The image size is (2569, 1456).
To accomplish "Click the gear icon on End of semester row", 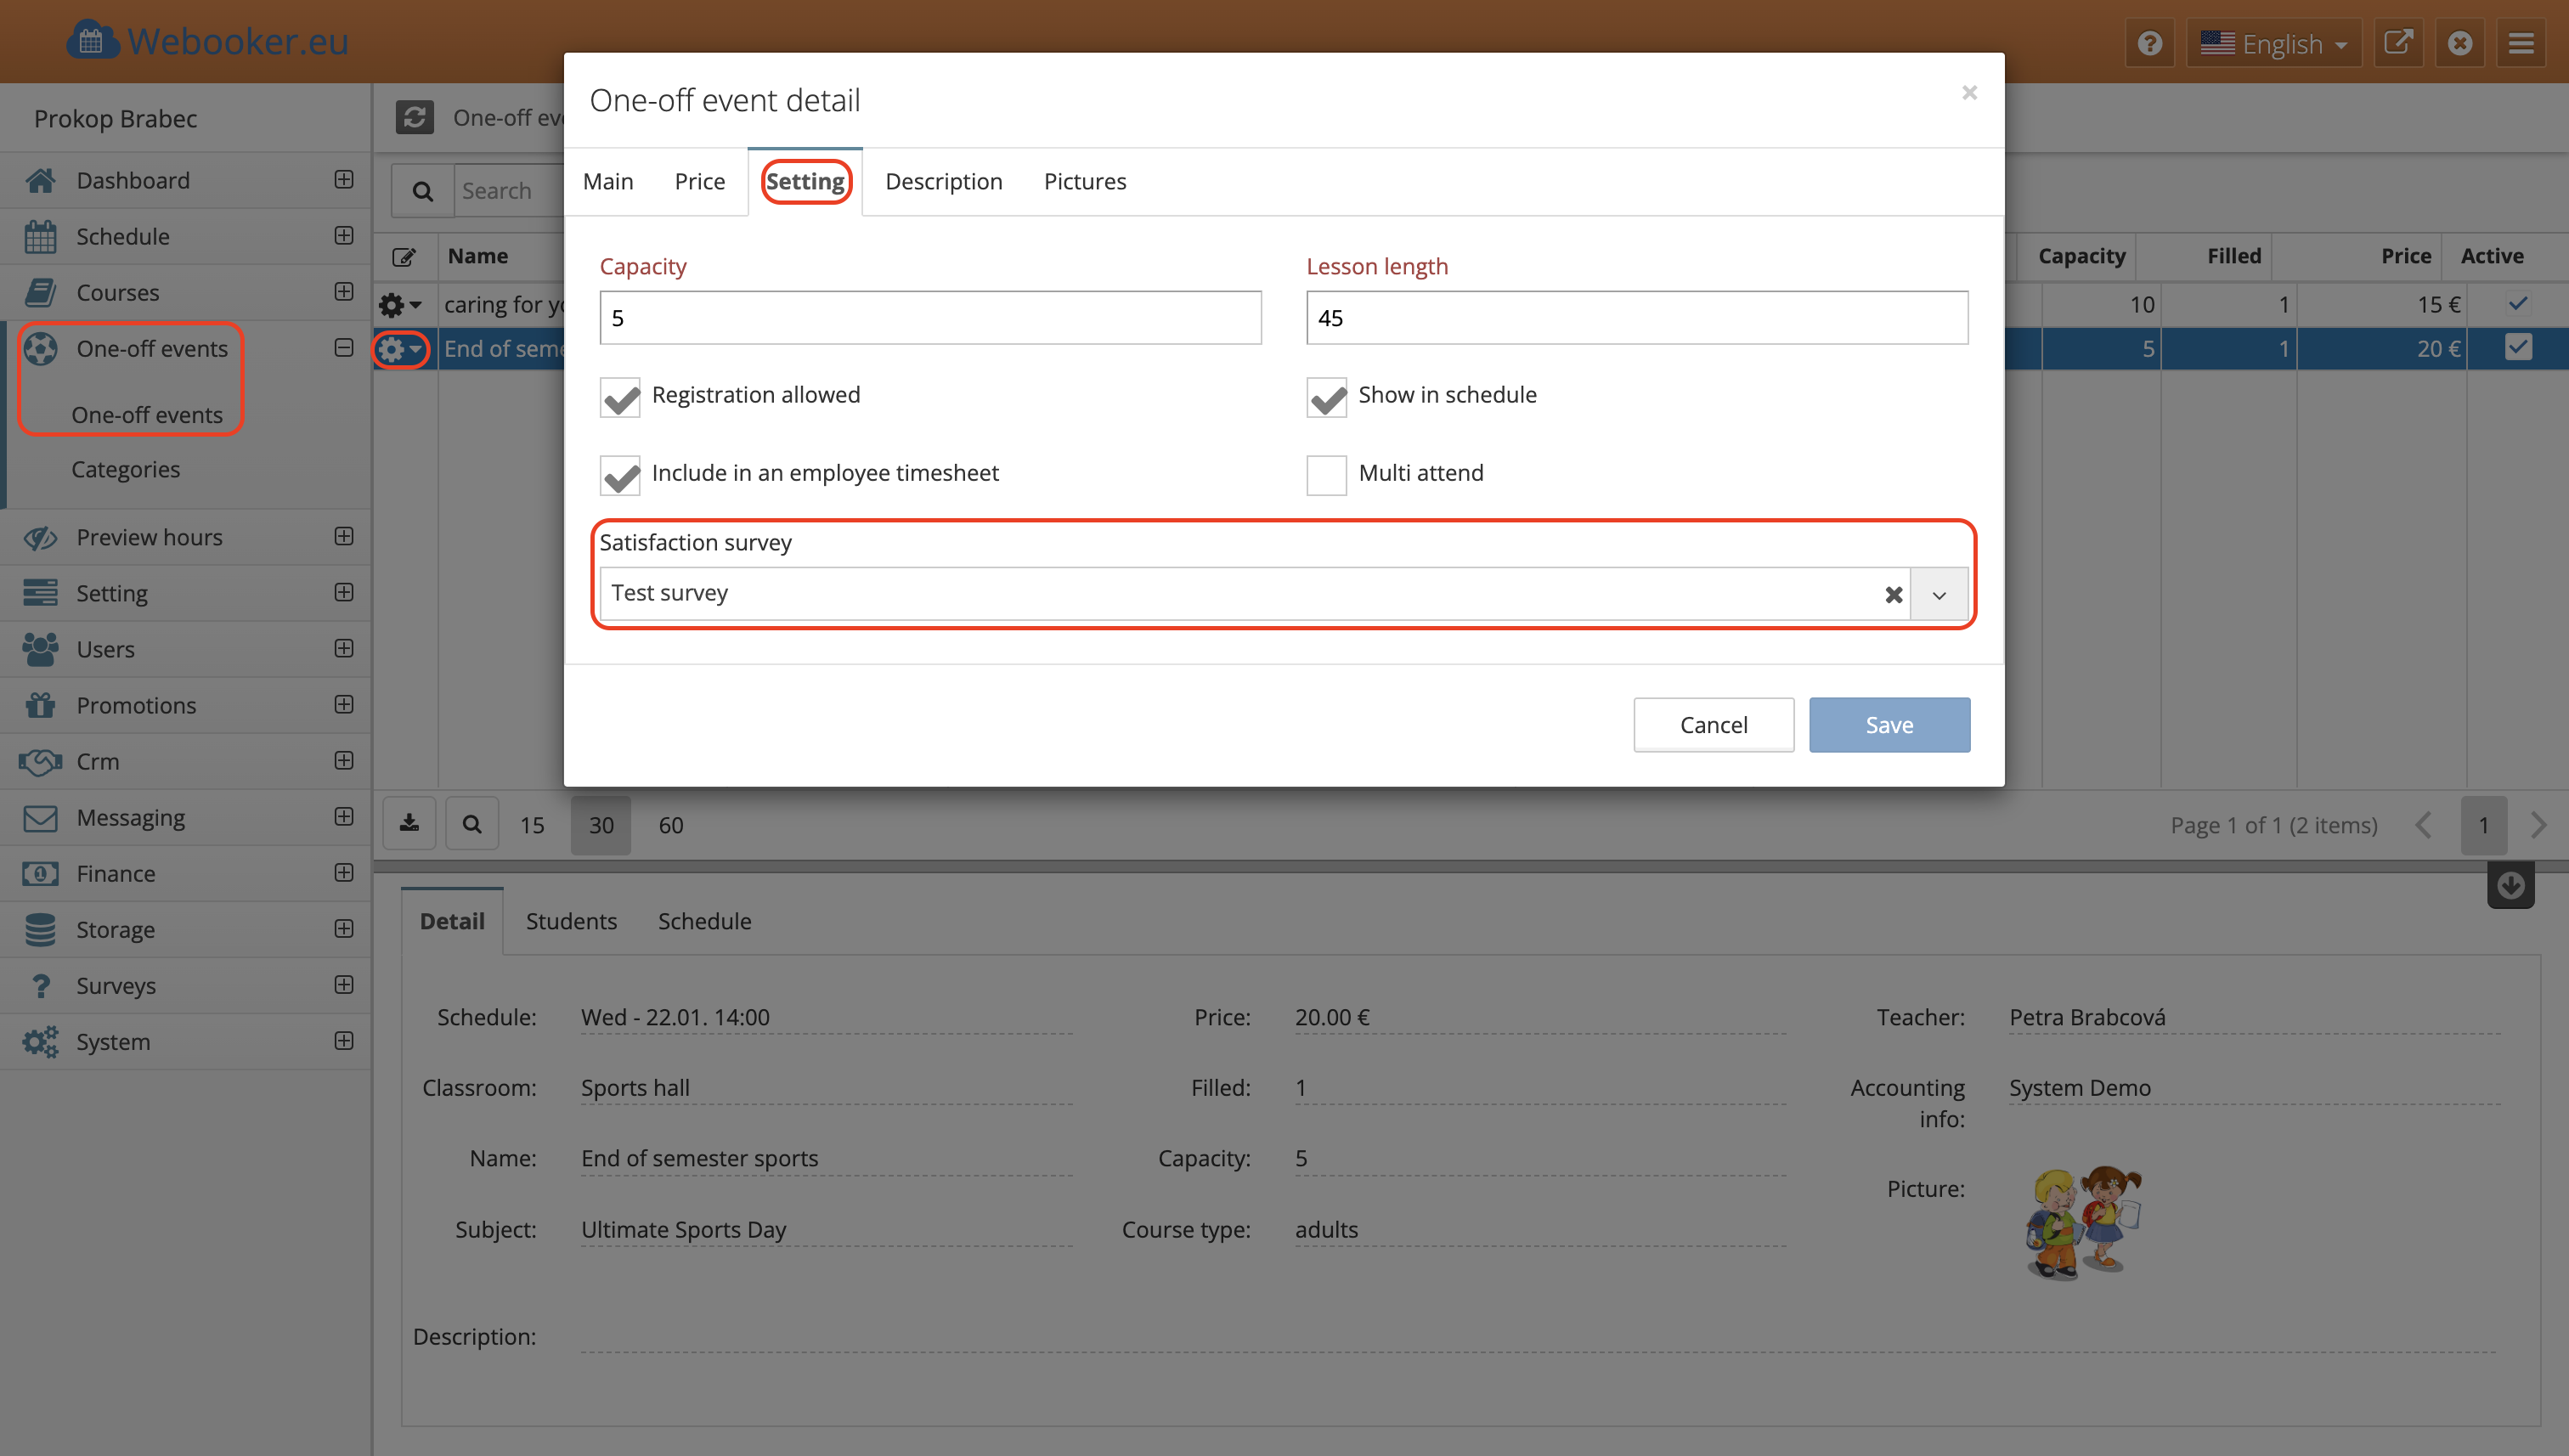I will coord(392,349).
